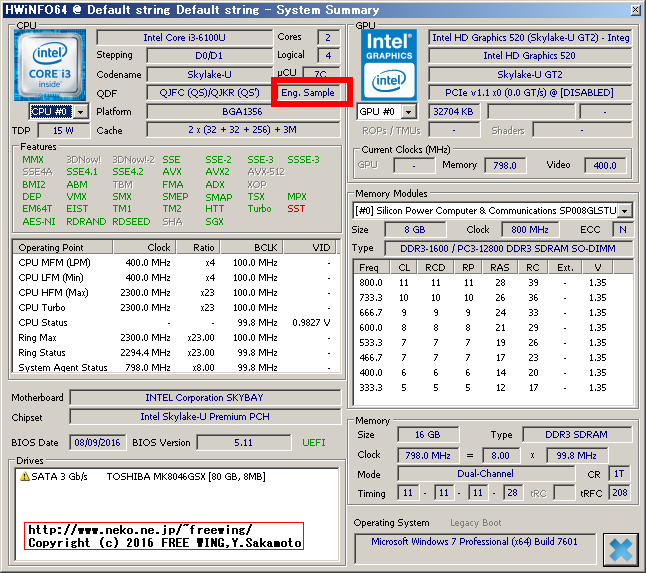Click the Chipset Intel Skylake-U Premium PCH field
The image size is (646, 573).
205,417
